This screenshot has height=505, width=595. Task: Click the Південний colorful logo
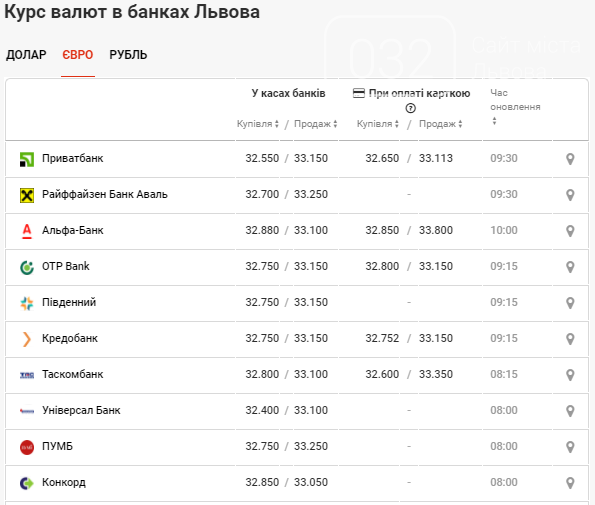(27, 303)
